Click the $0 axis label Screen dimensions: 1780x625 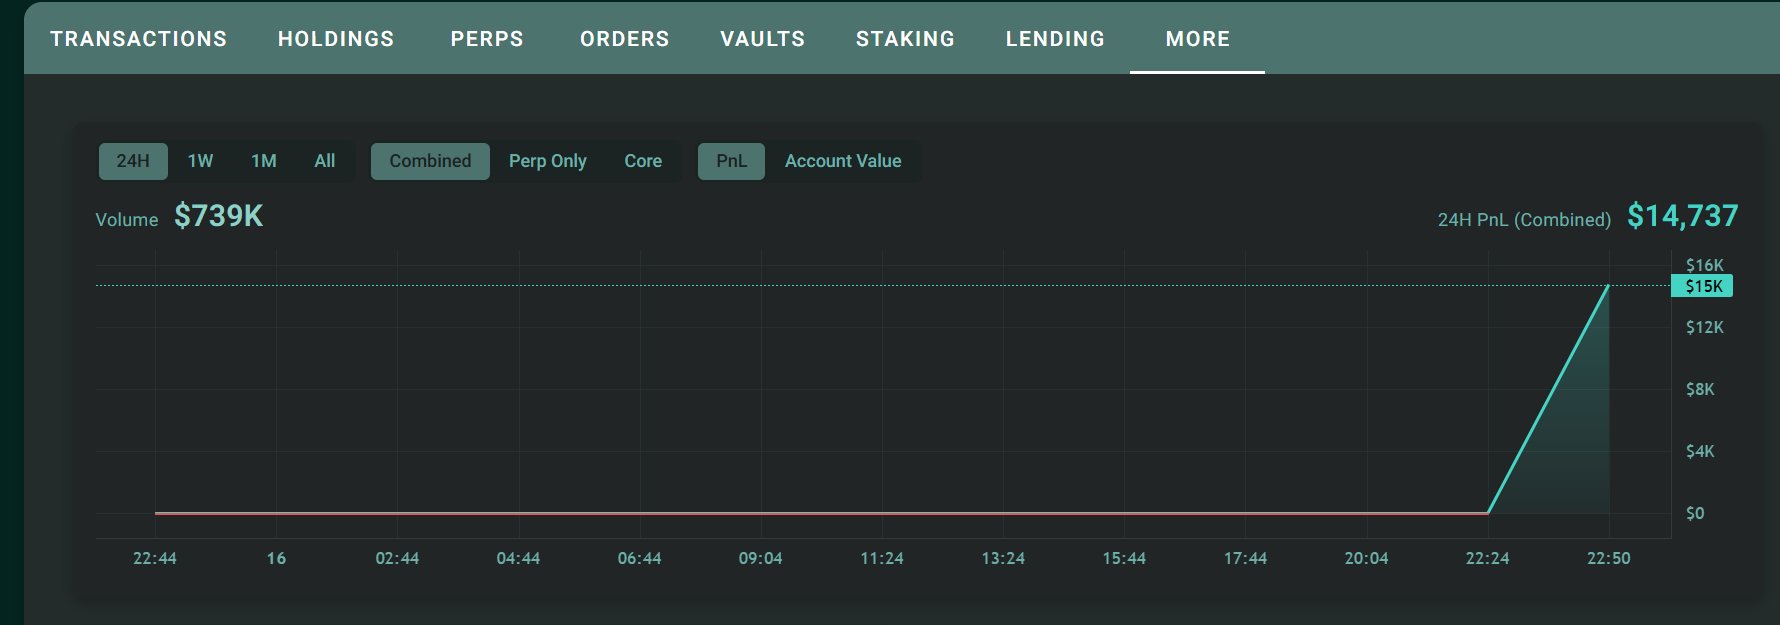coord(1695,513)
